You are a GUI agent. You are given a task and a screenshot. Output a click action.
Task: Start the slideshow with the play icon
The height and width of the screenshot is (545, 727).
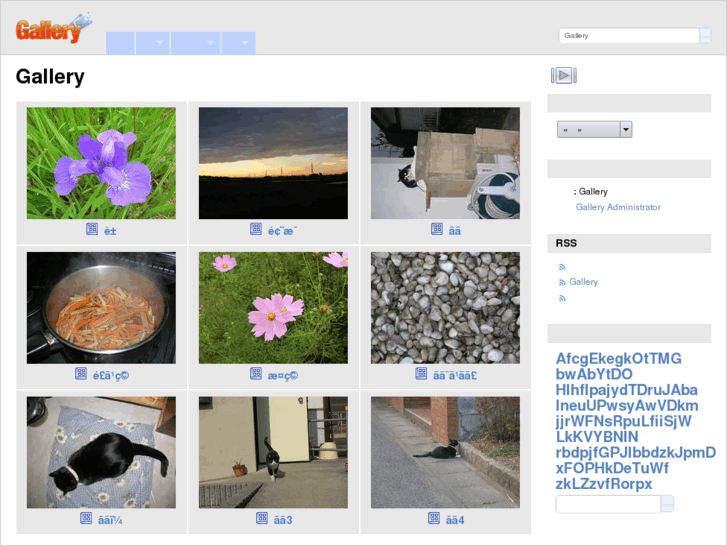pyautogui.click(x=564, y=75)
